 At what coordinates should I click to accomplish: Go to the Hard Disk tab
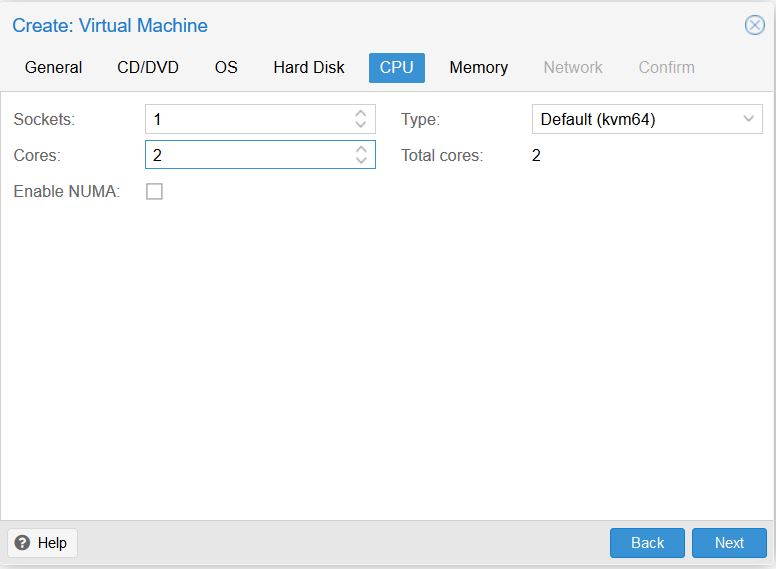click(x=309, y=67)
